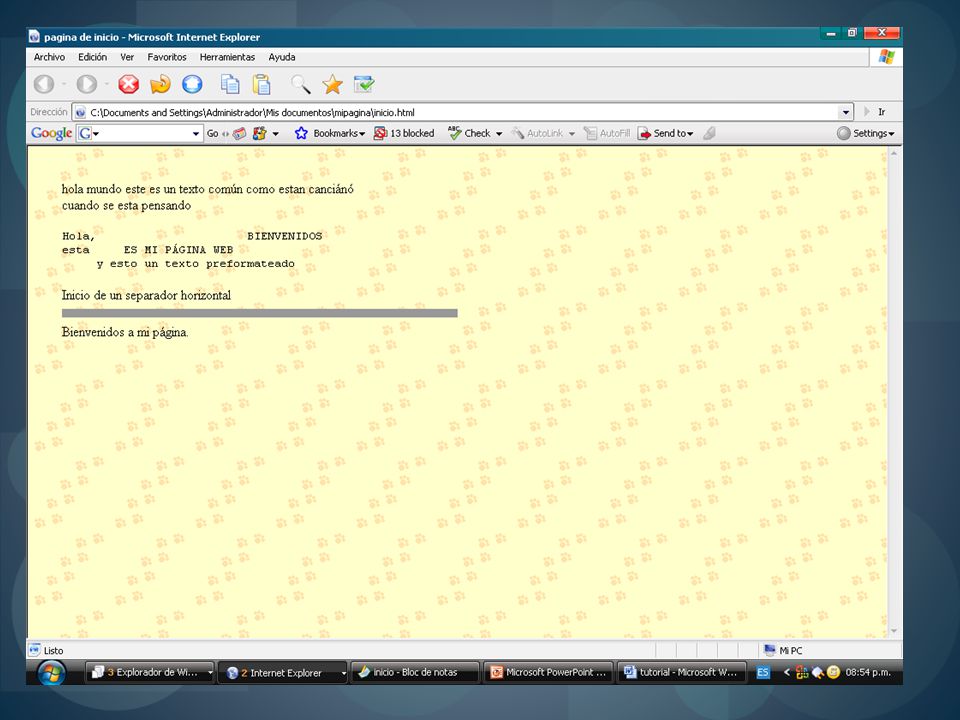The image size is (960, 720).
Task: Click the address bar path field
Action: tap(462, 112)
